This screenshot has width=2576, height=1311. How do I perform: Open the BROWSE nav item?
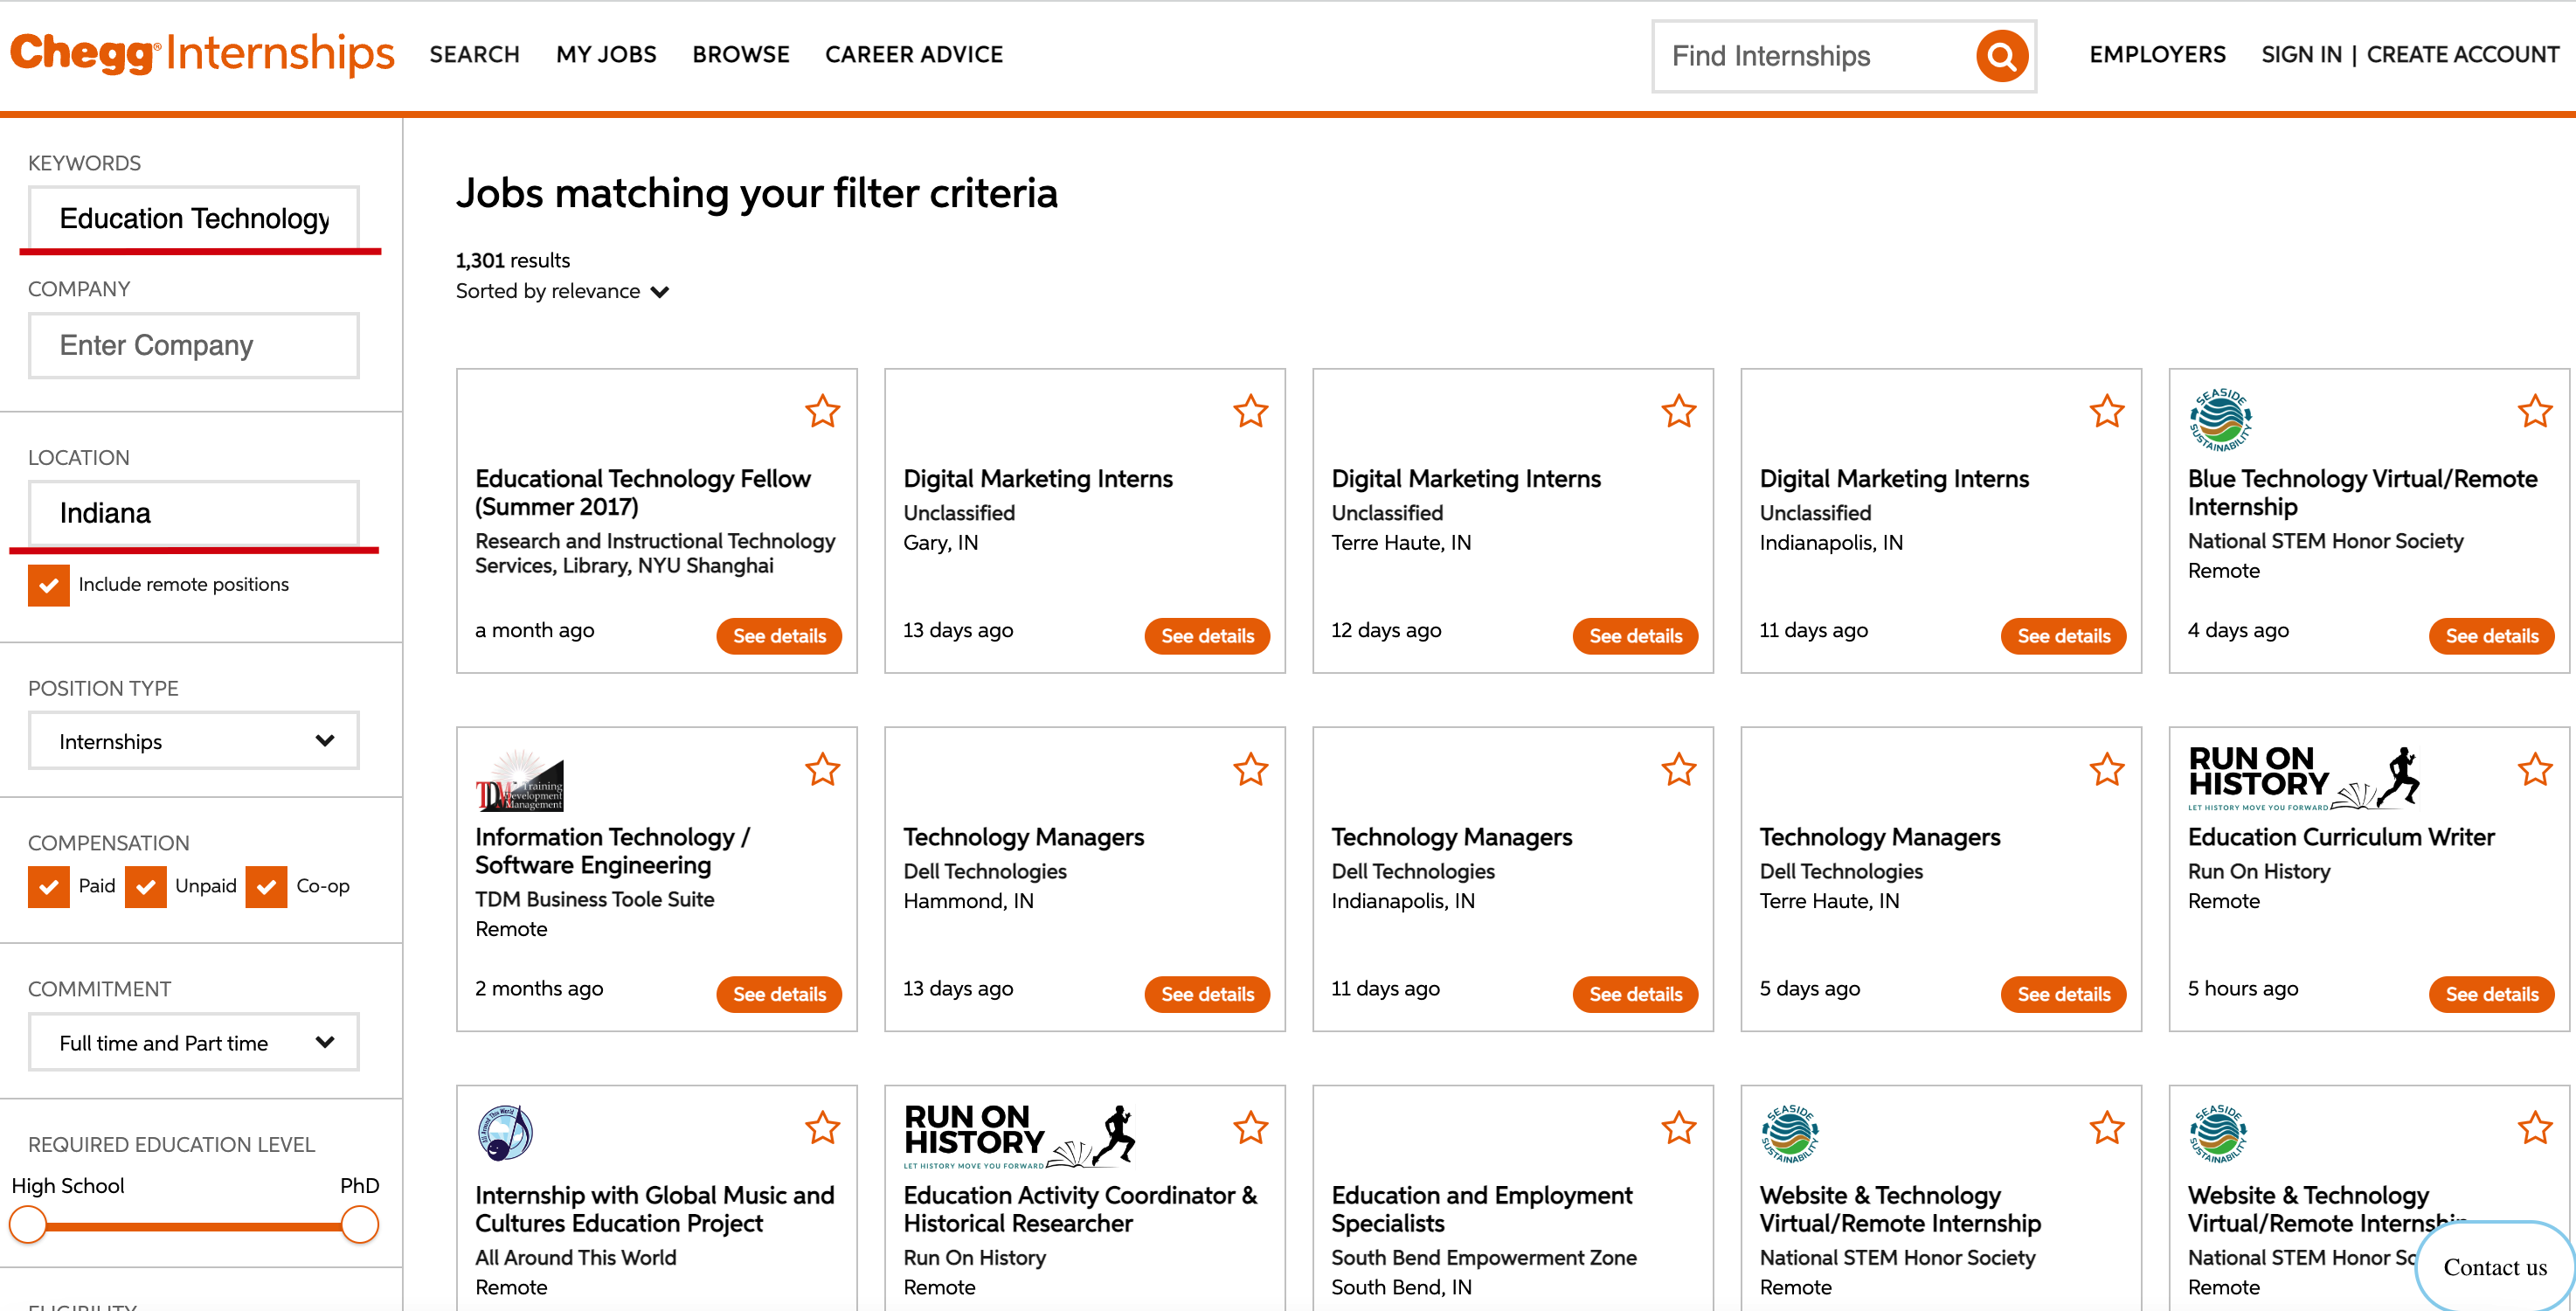741,54
